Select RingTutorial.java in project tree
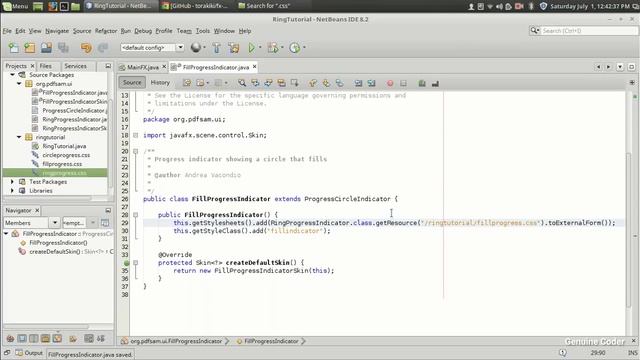The height and width of the screenshot is (360, 640). click(64, 146)
